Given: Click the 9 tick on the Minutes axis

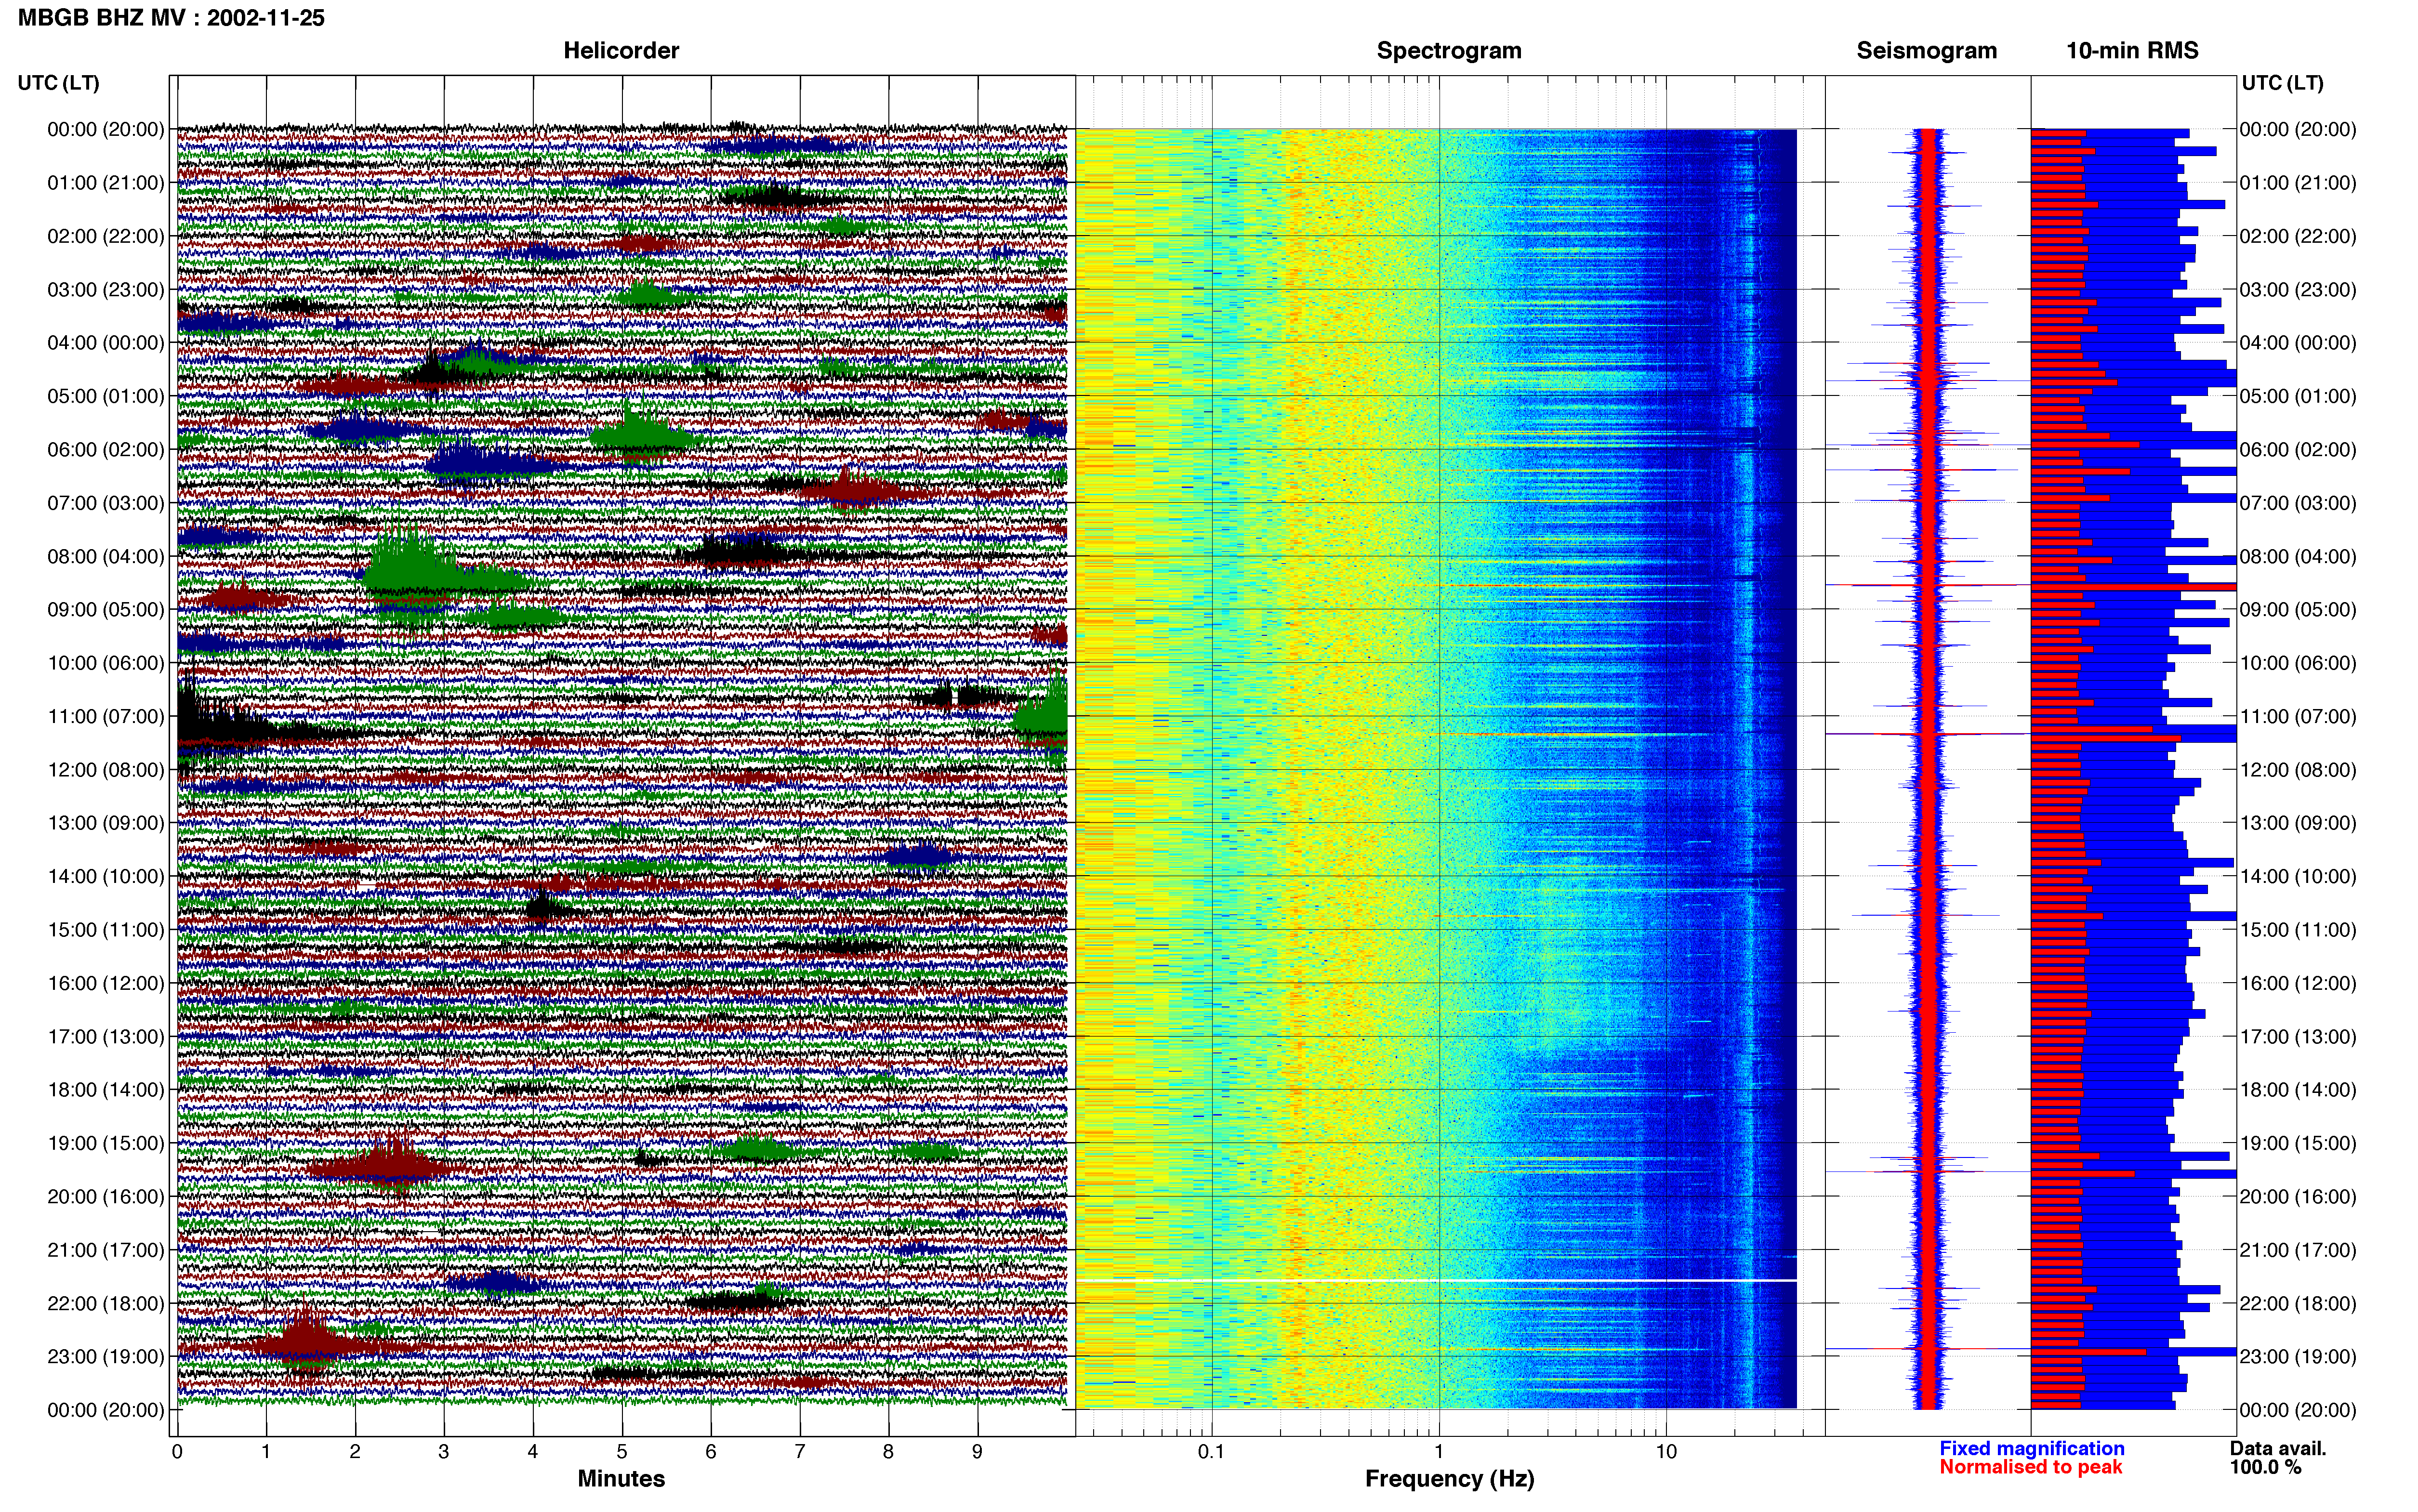Looking at the screenshot, I should pyautogui.click(x=977, y=1451).
